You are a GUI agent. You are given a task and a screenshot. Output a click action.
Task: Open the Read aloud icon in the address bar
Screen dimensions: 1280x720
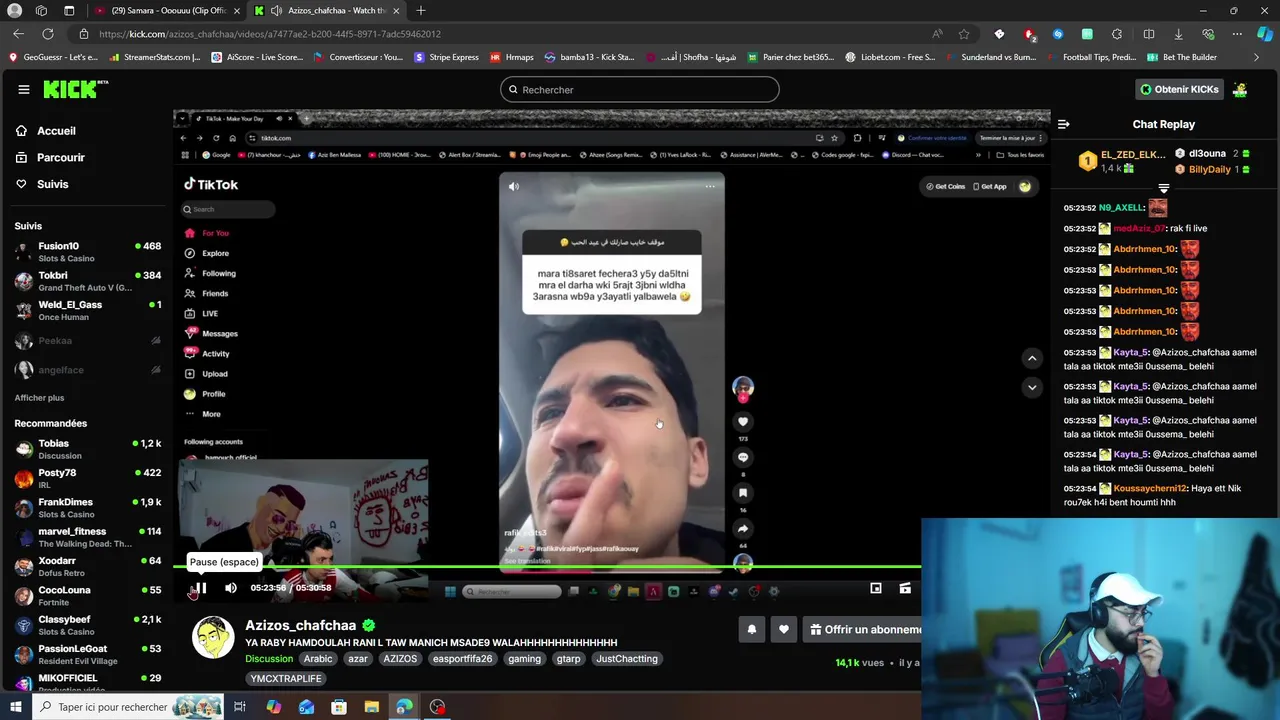(937, 34)
